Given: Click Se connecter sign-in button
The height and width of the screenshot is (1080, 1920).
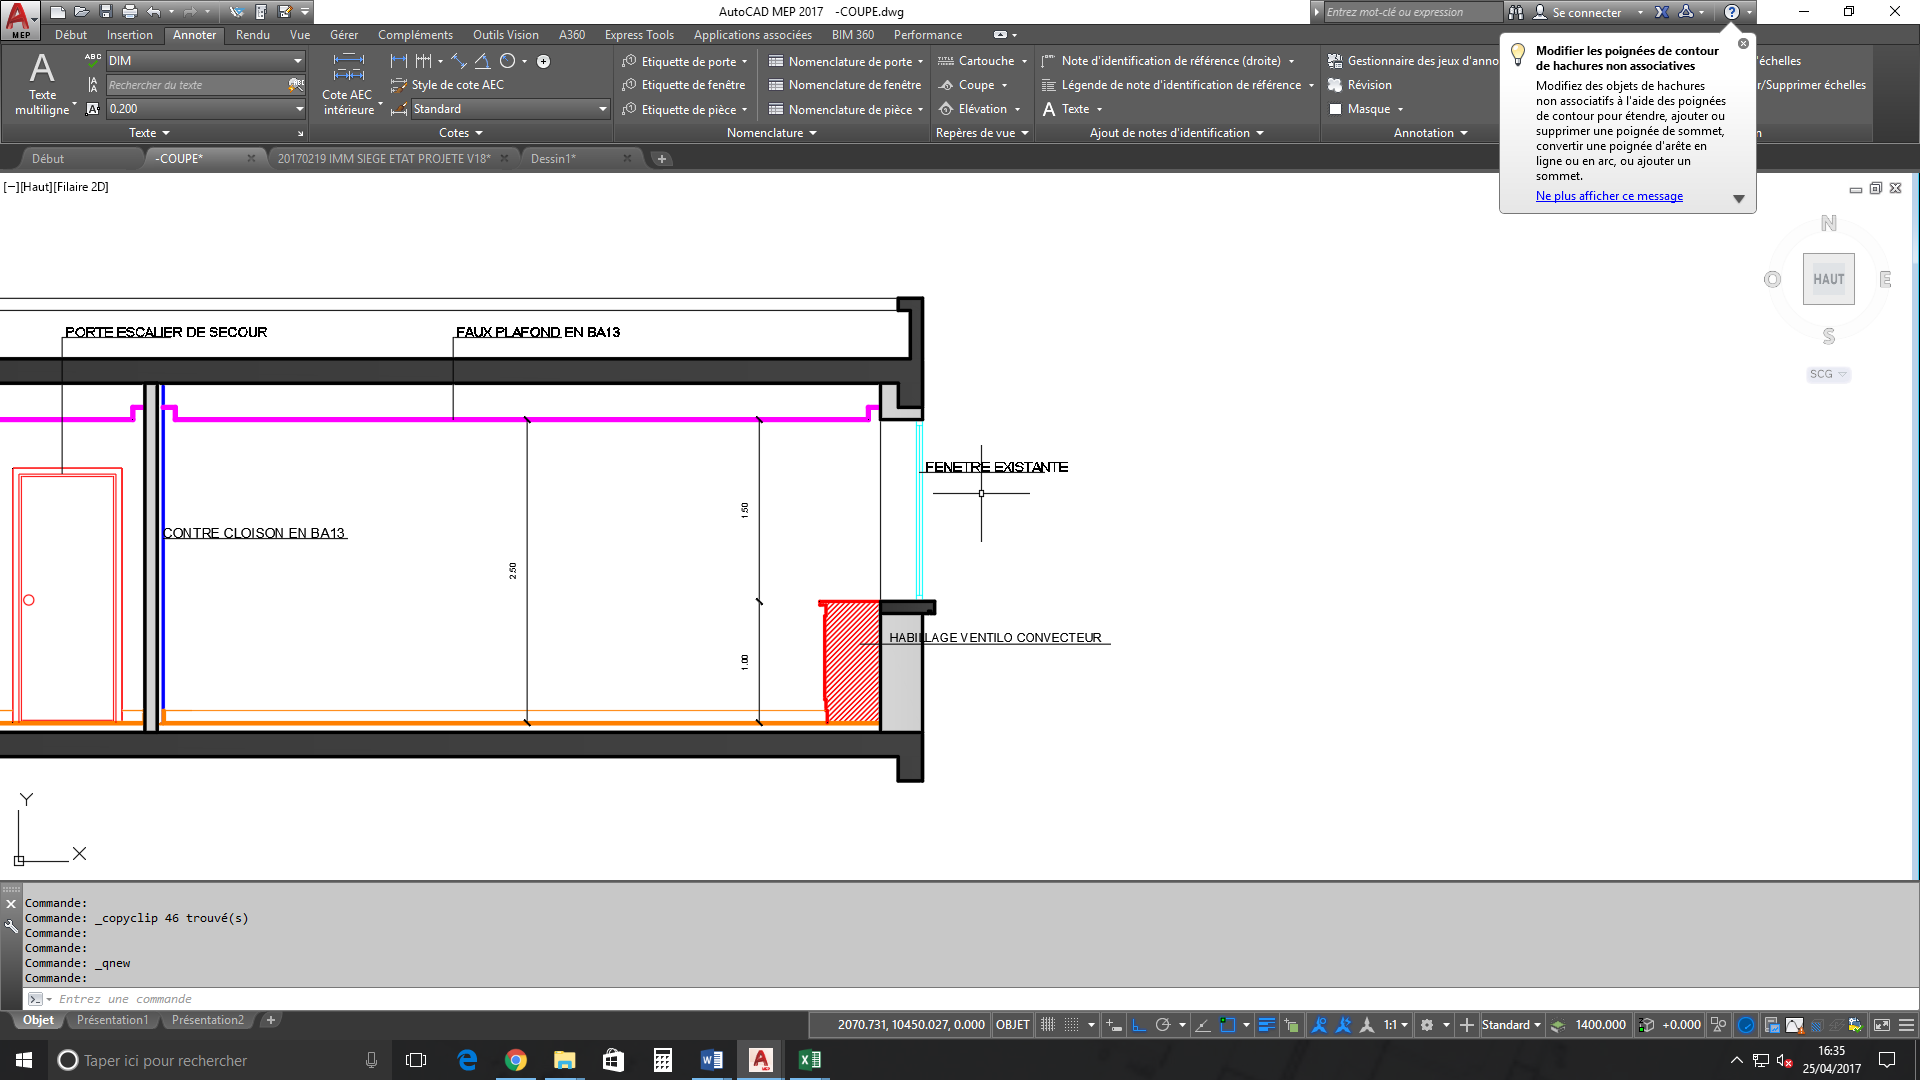Looking at the screenshot, I should point(1587,13).
